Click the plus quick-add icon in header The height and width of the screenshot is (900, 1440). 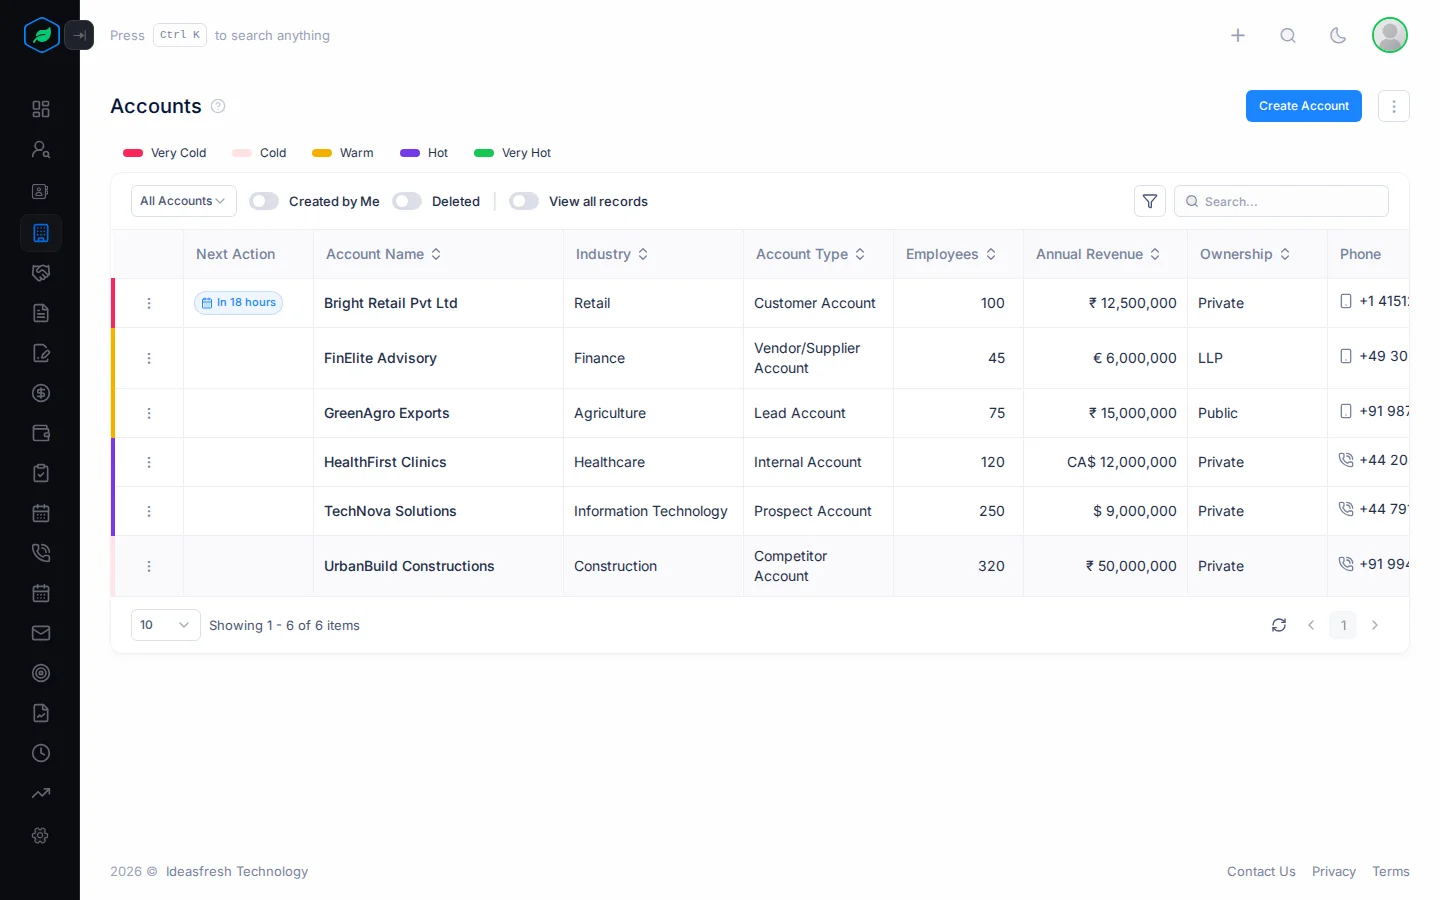tap(1238, 35)
